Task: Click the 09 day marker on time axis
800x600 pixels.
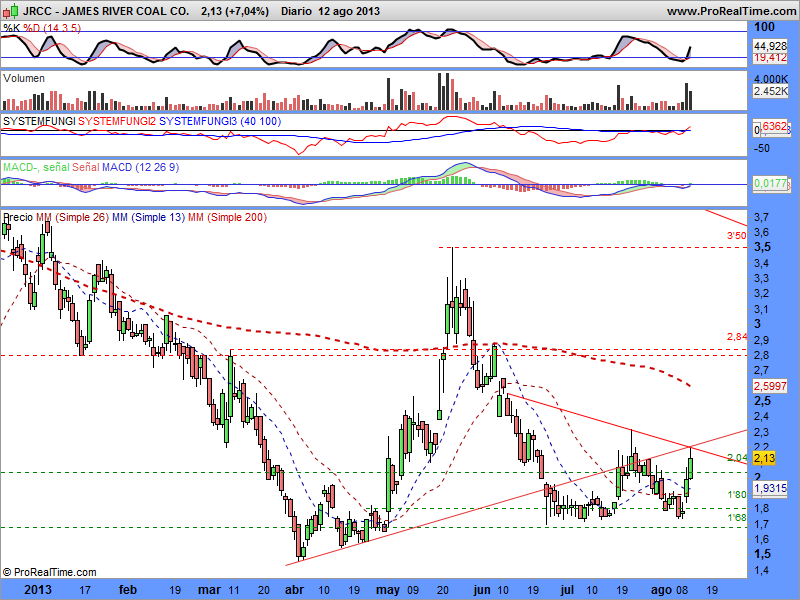Action: (x=413, y=590)
